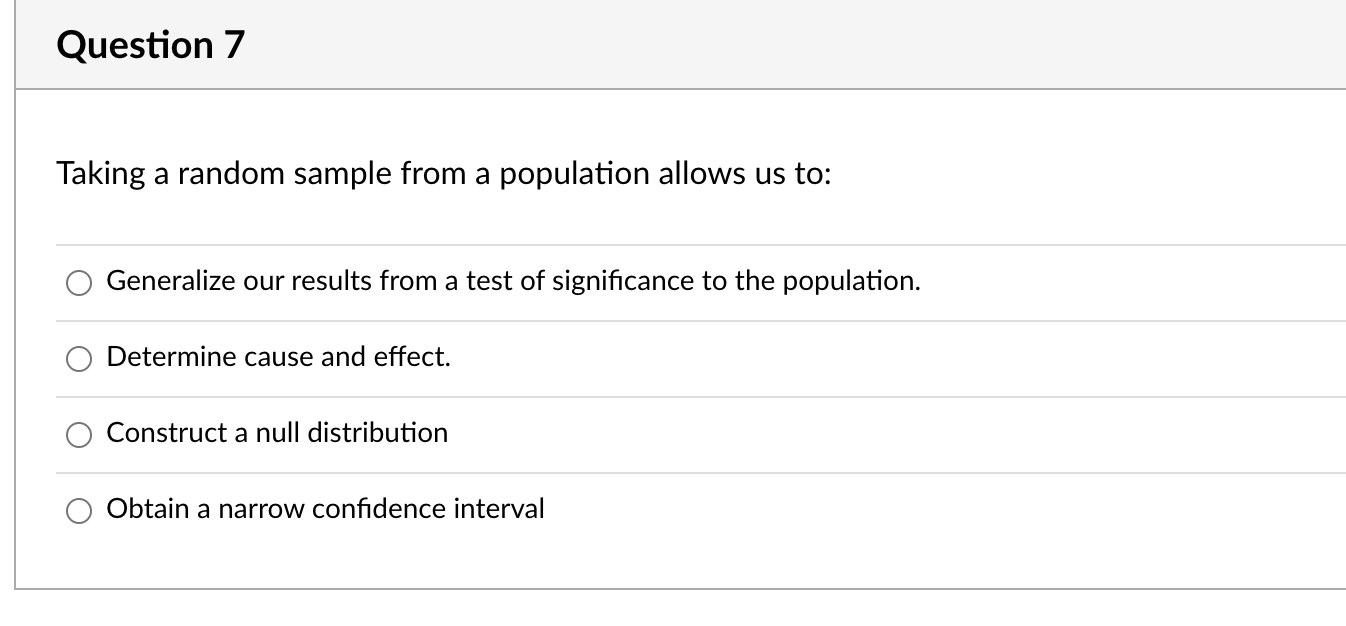Click the "Construct a null distribution" answer text
1346x626 pixels.
point(277,434)
